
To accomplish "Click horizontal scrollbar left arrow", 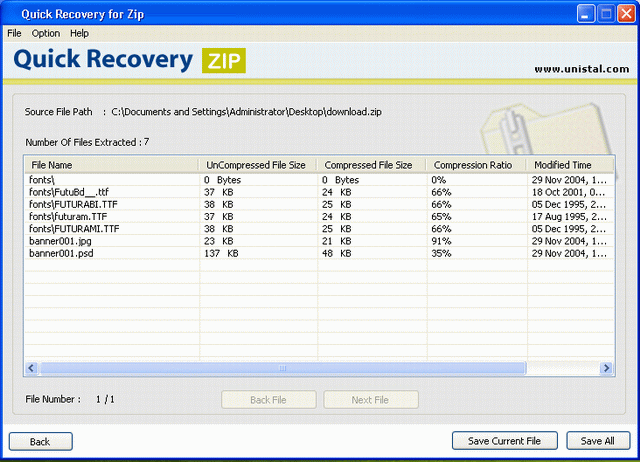I will coord(31,369).
